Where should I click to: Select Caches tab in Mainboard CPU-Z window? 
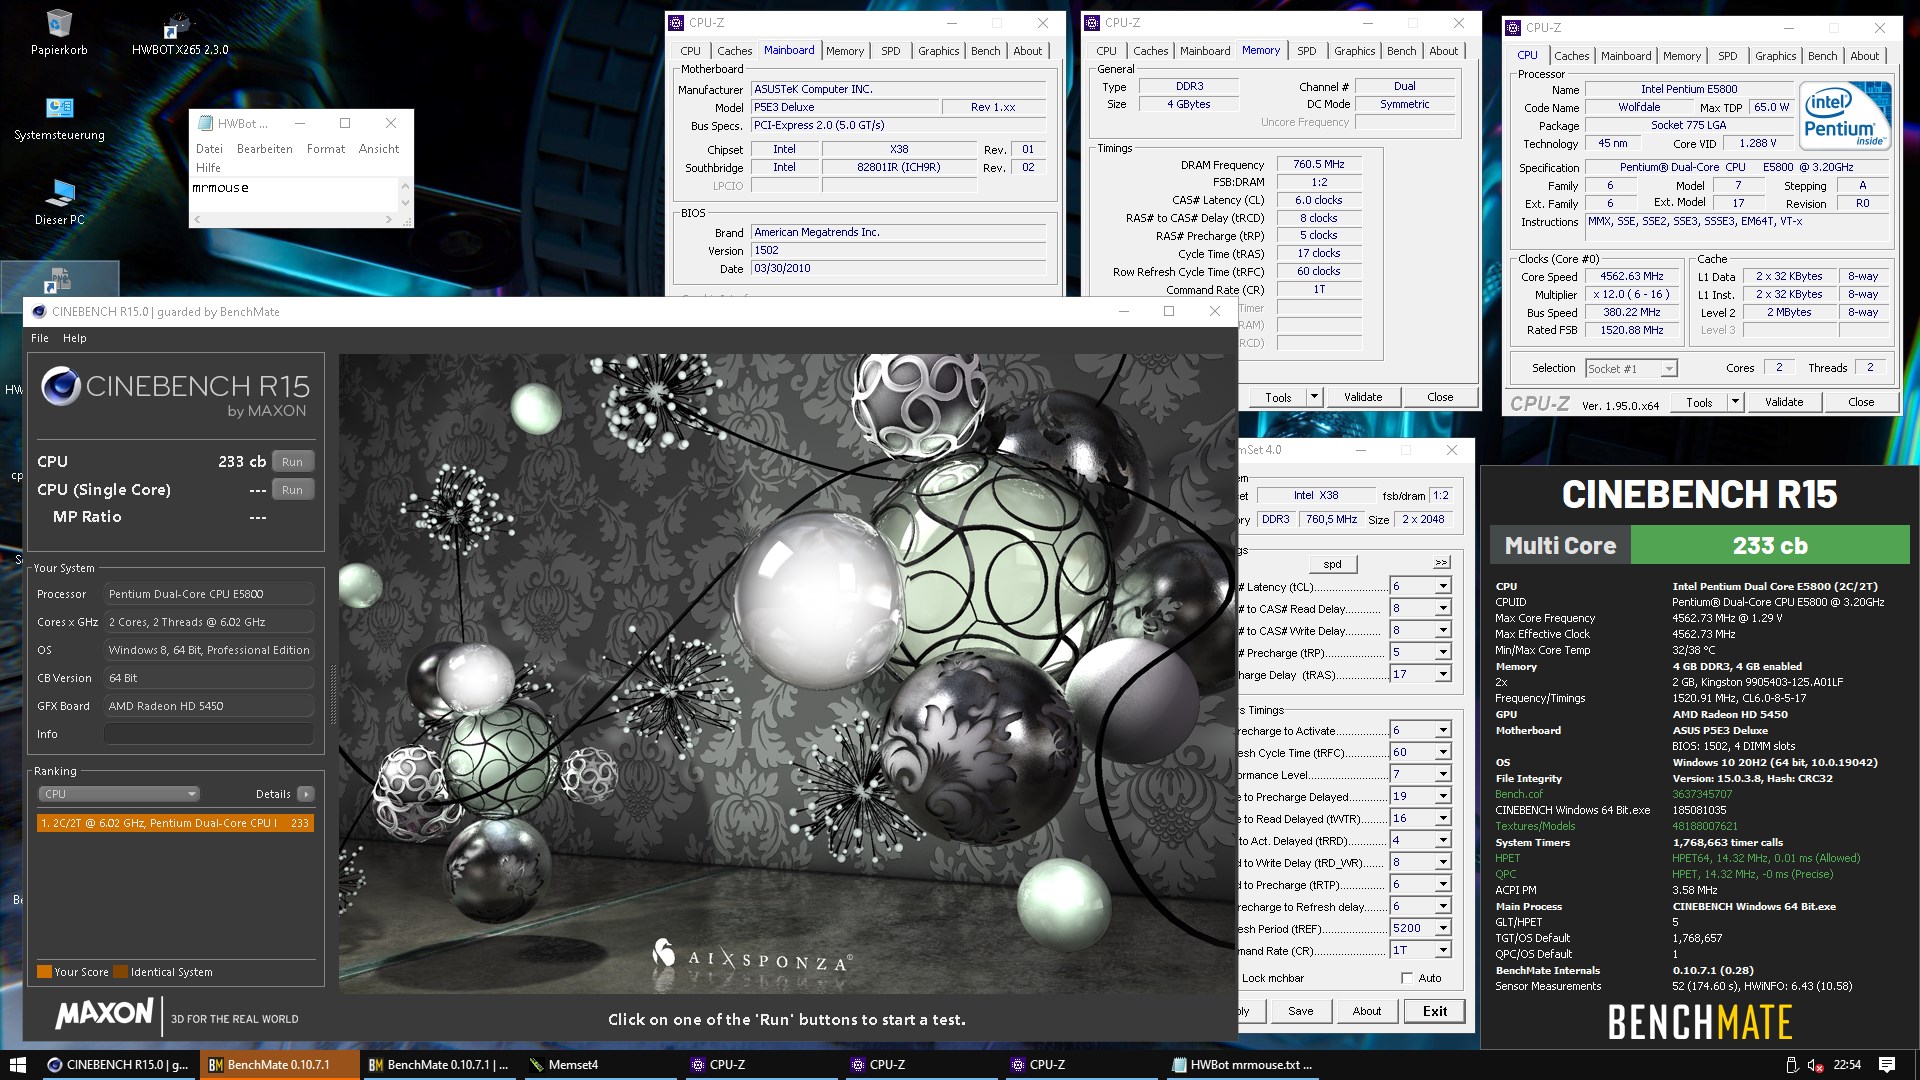coord(734,51)
